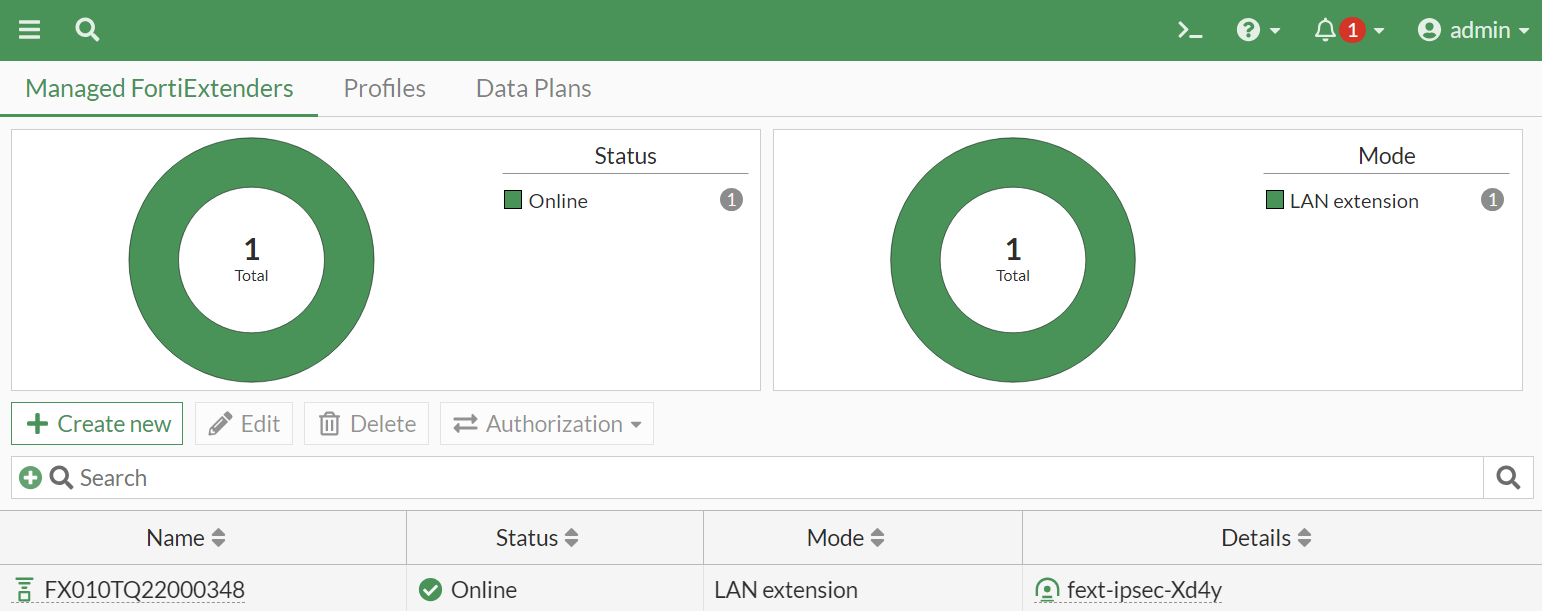Image resolution: width=1542 pixels, height=611 pixels.
Task: Open the help question mark menu
Action: click(x=1258, y=30)
